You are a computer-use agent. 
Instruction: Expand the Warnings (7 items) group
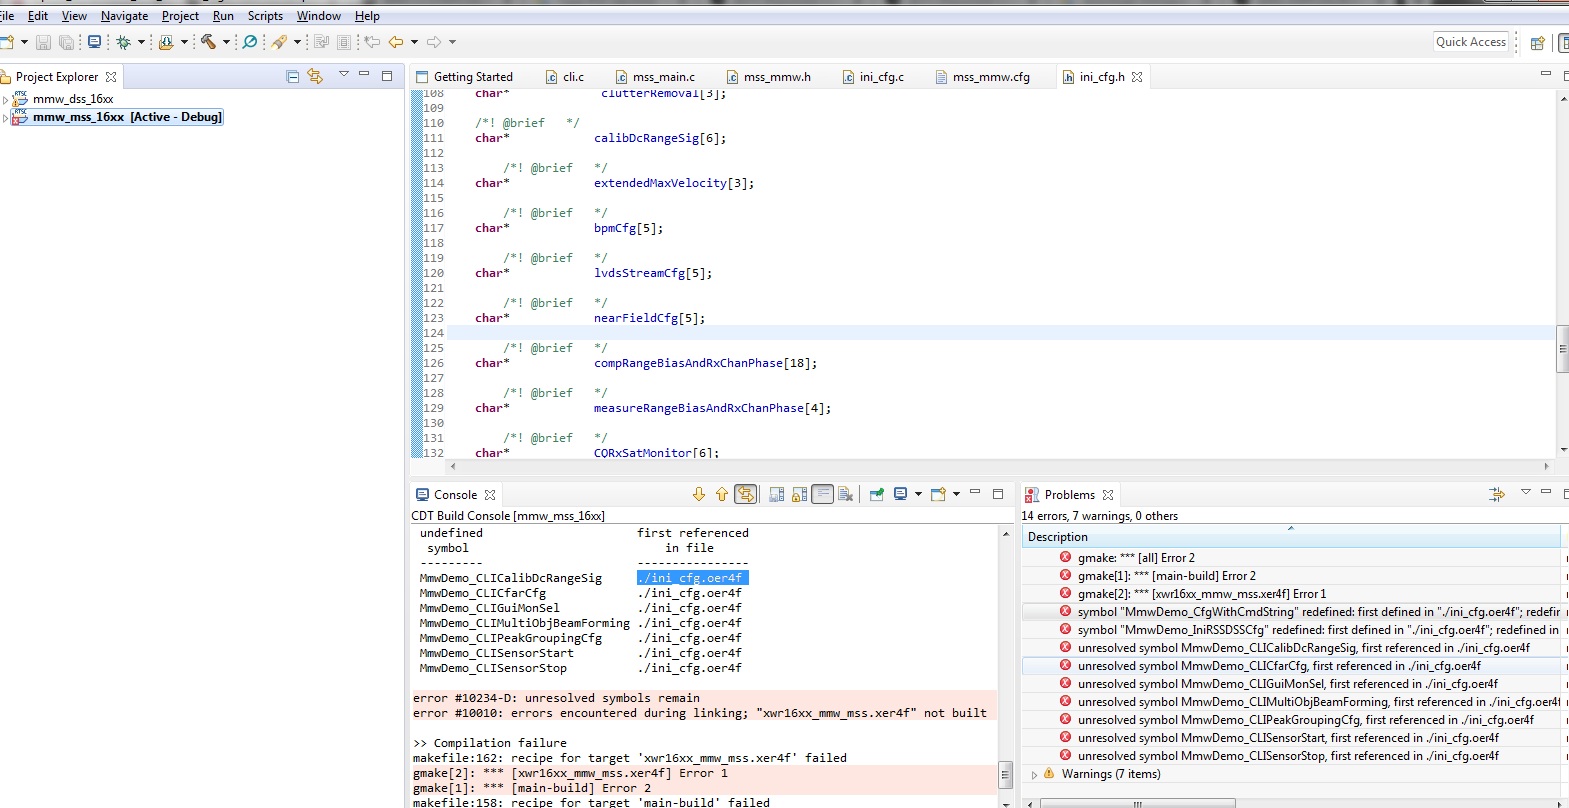(1034, 774)
